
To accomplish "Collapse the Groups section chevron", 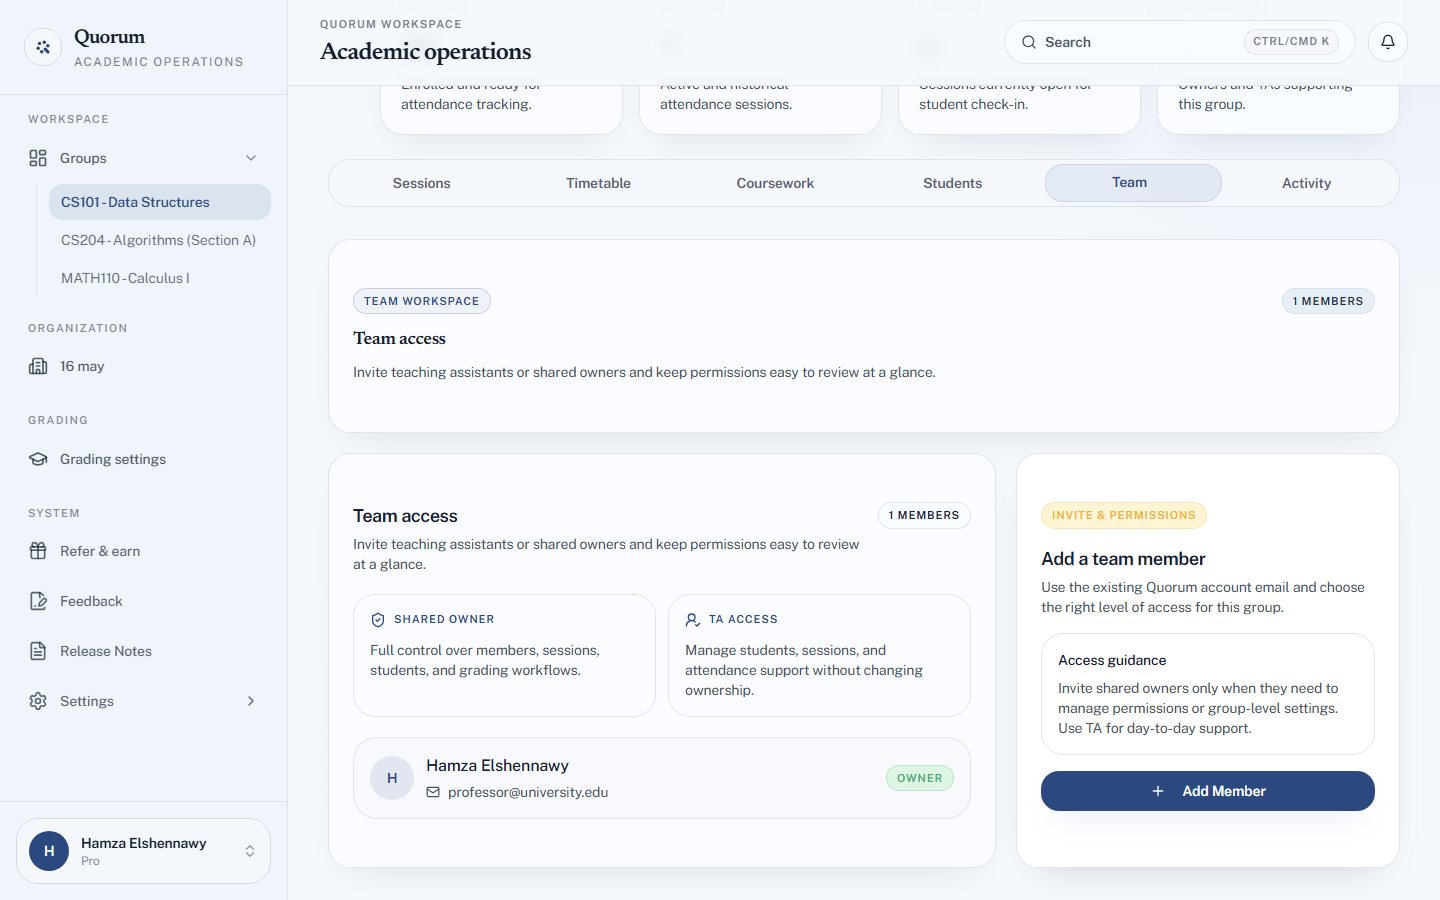I will pyautogui.click(x=251, y=158).
